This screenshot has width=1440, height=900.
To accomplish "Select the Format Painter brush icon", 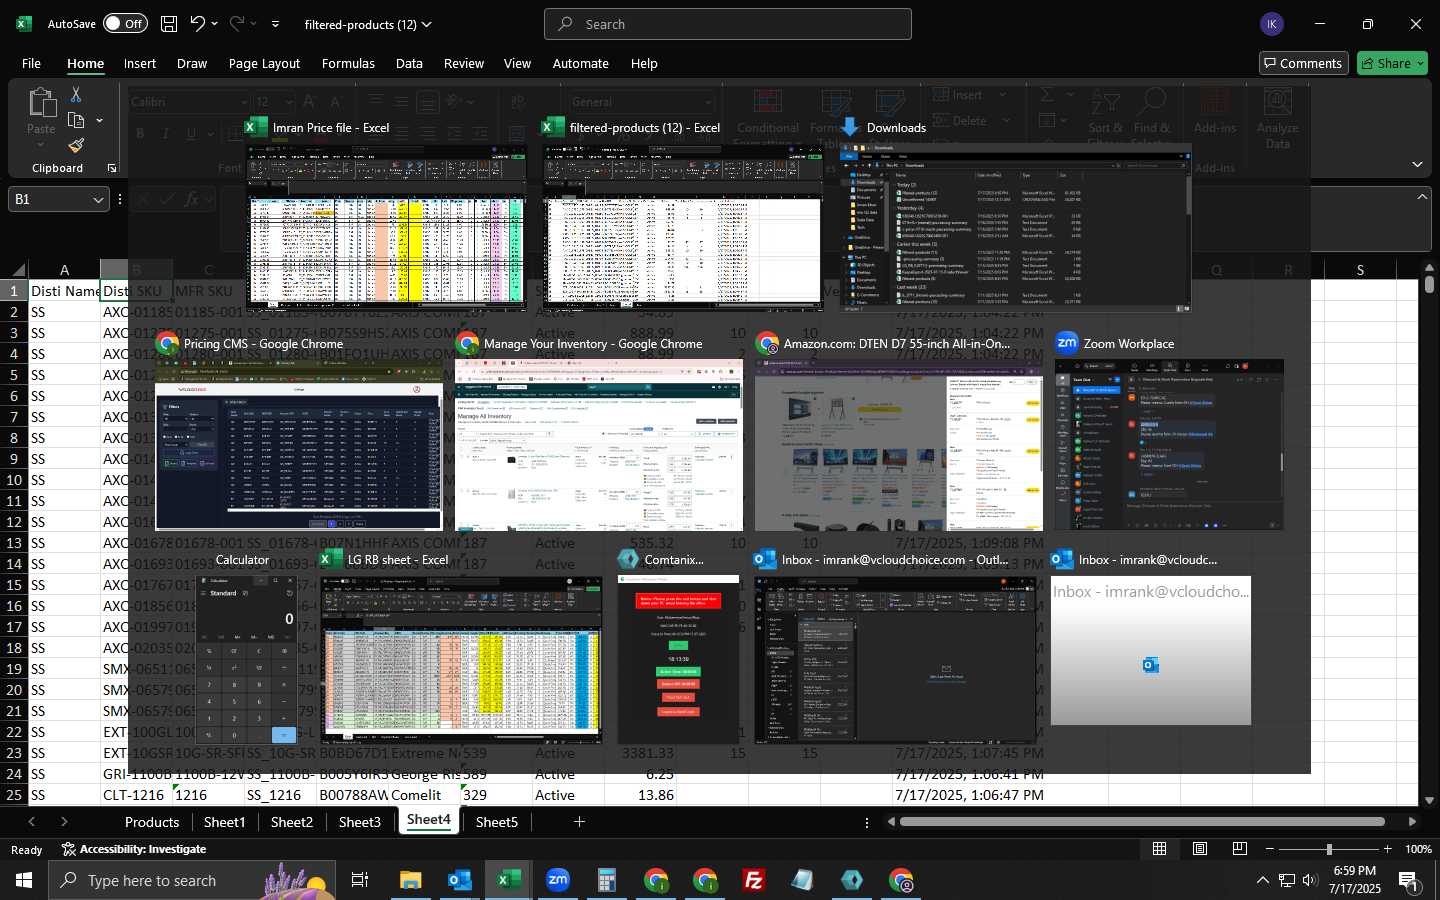I will [76, 146].
